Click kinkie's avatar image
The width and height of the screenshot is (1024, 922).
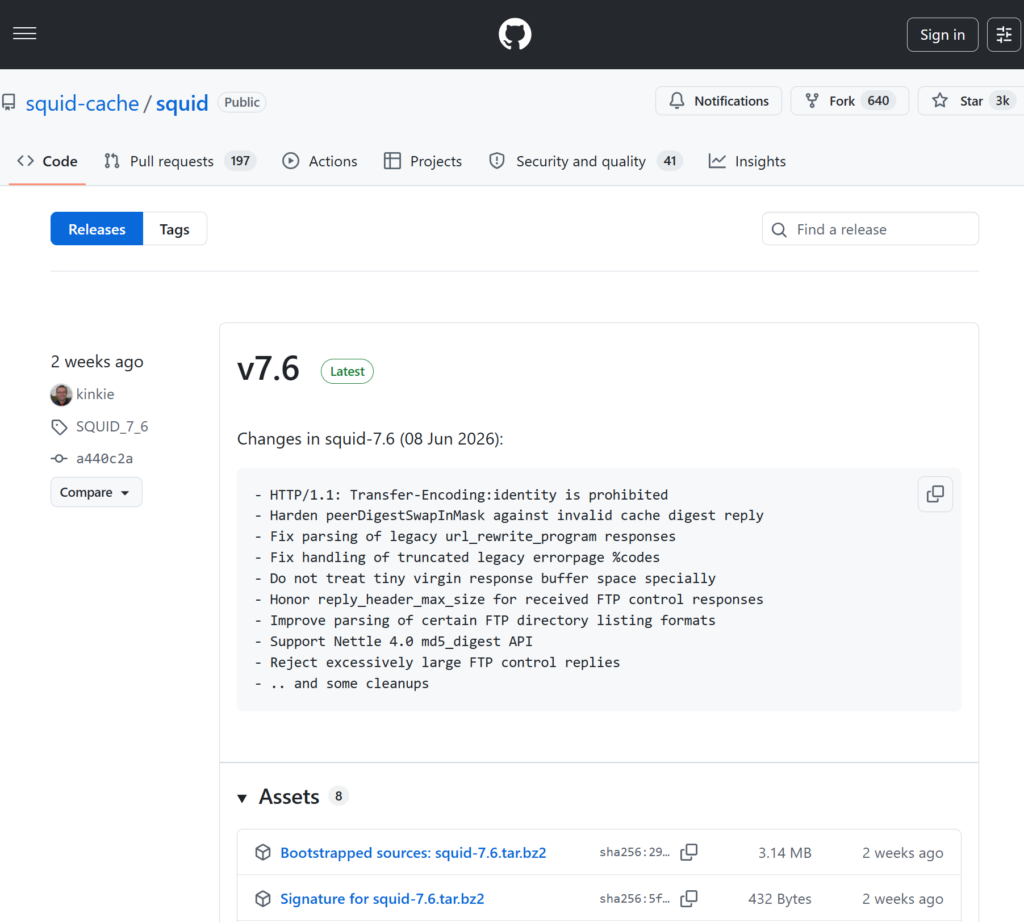pyautogui.click(x=61, y=394)
